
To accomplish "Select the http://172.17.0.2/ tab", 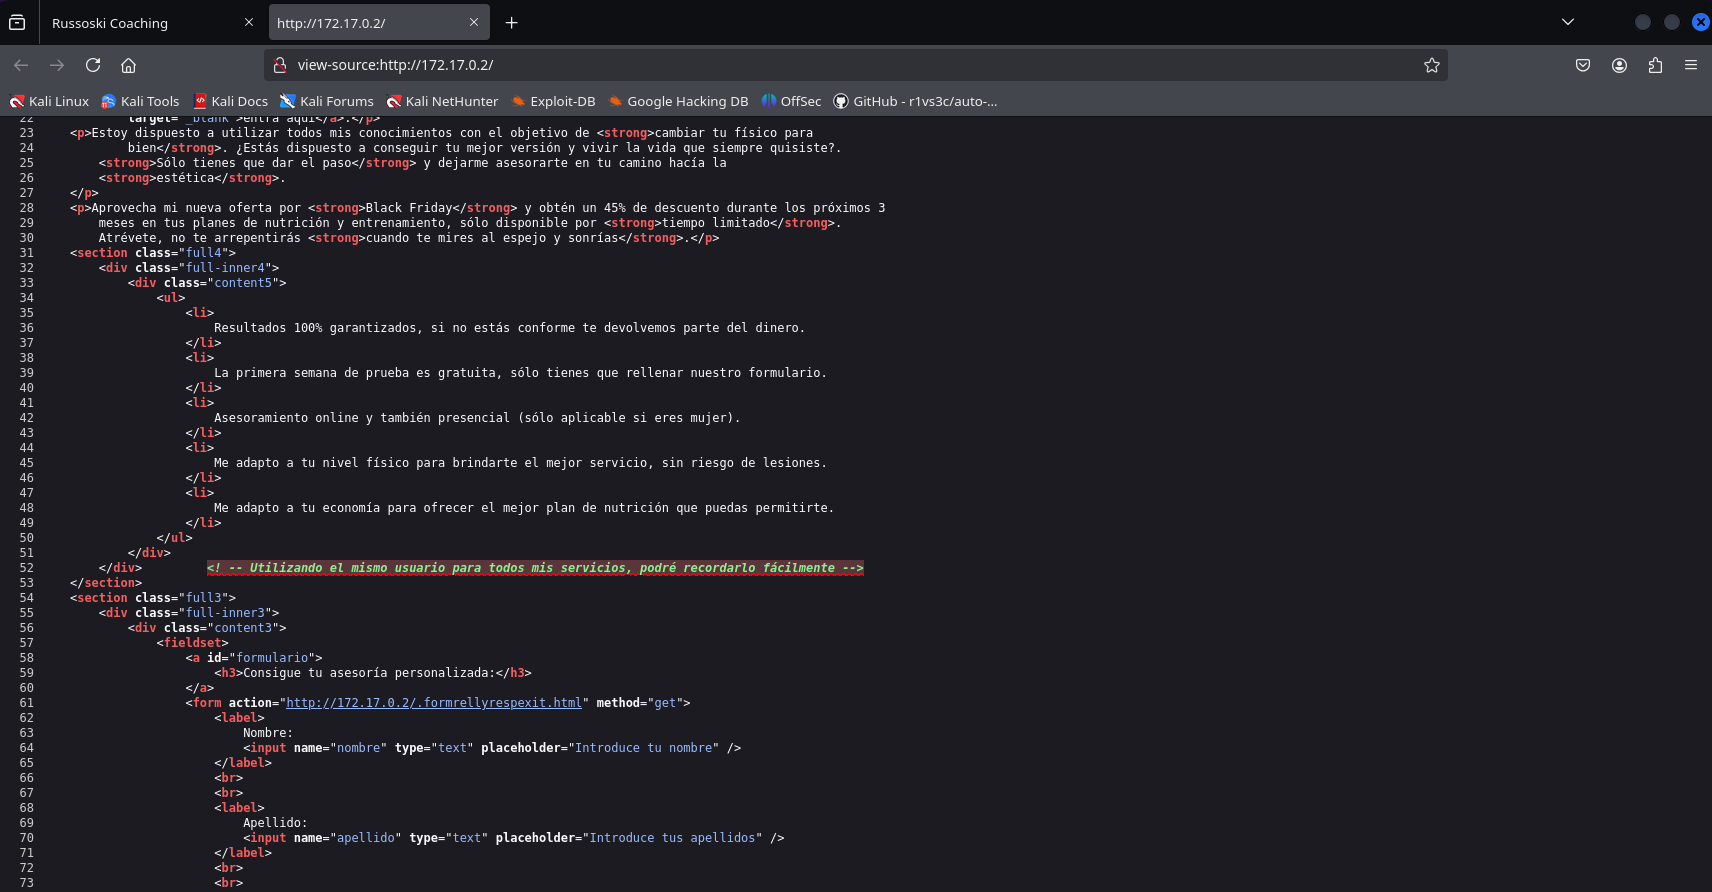I will click(x=380, y=22).
